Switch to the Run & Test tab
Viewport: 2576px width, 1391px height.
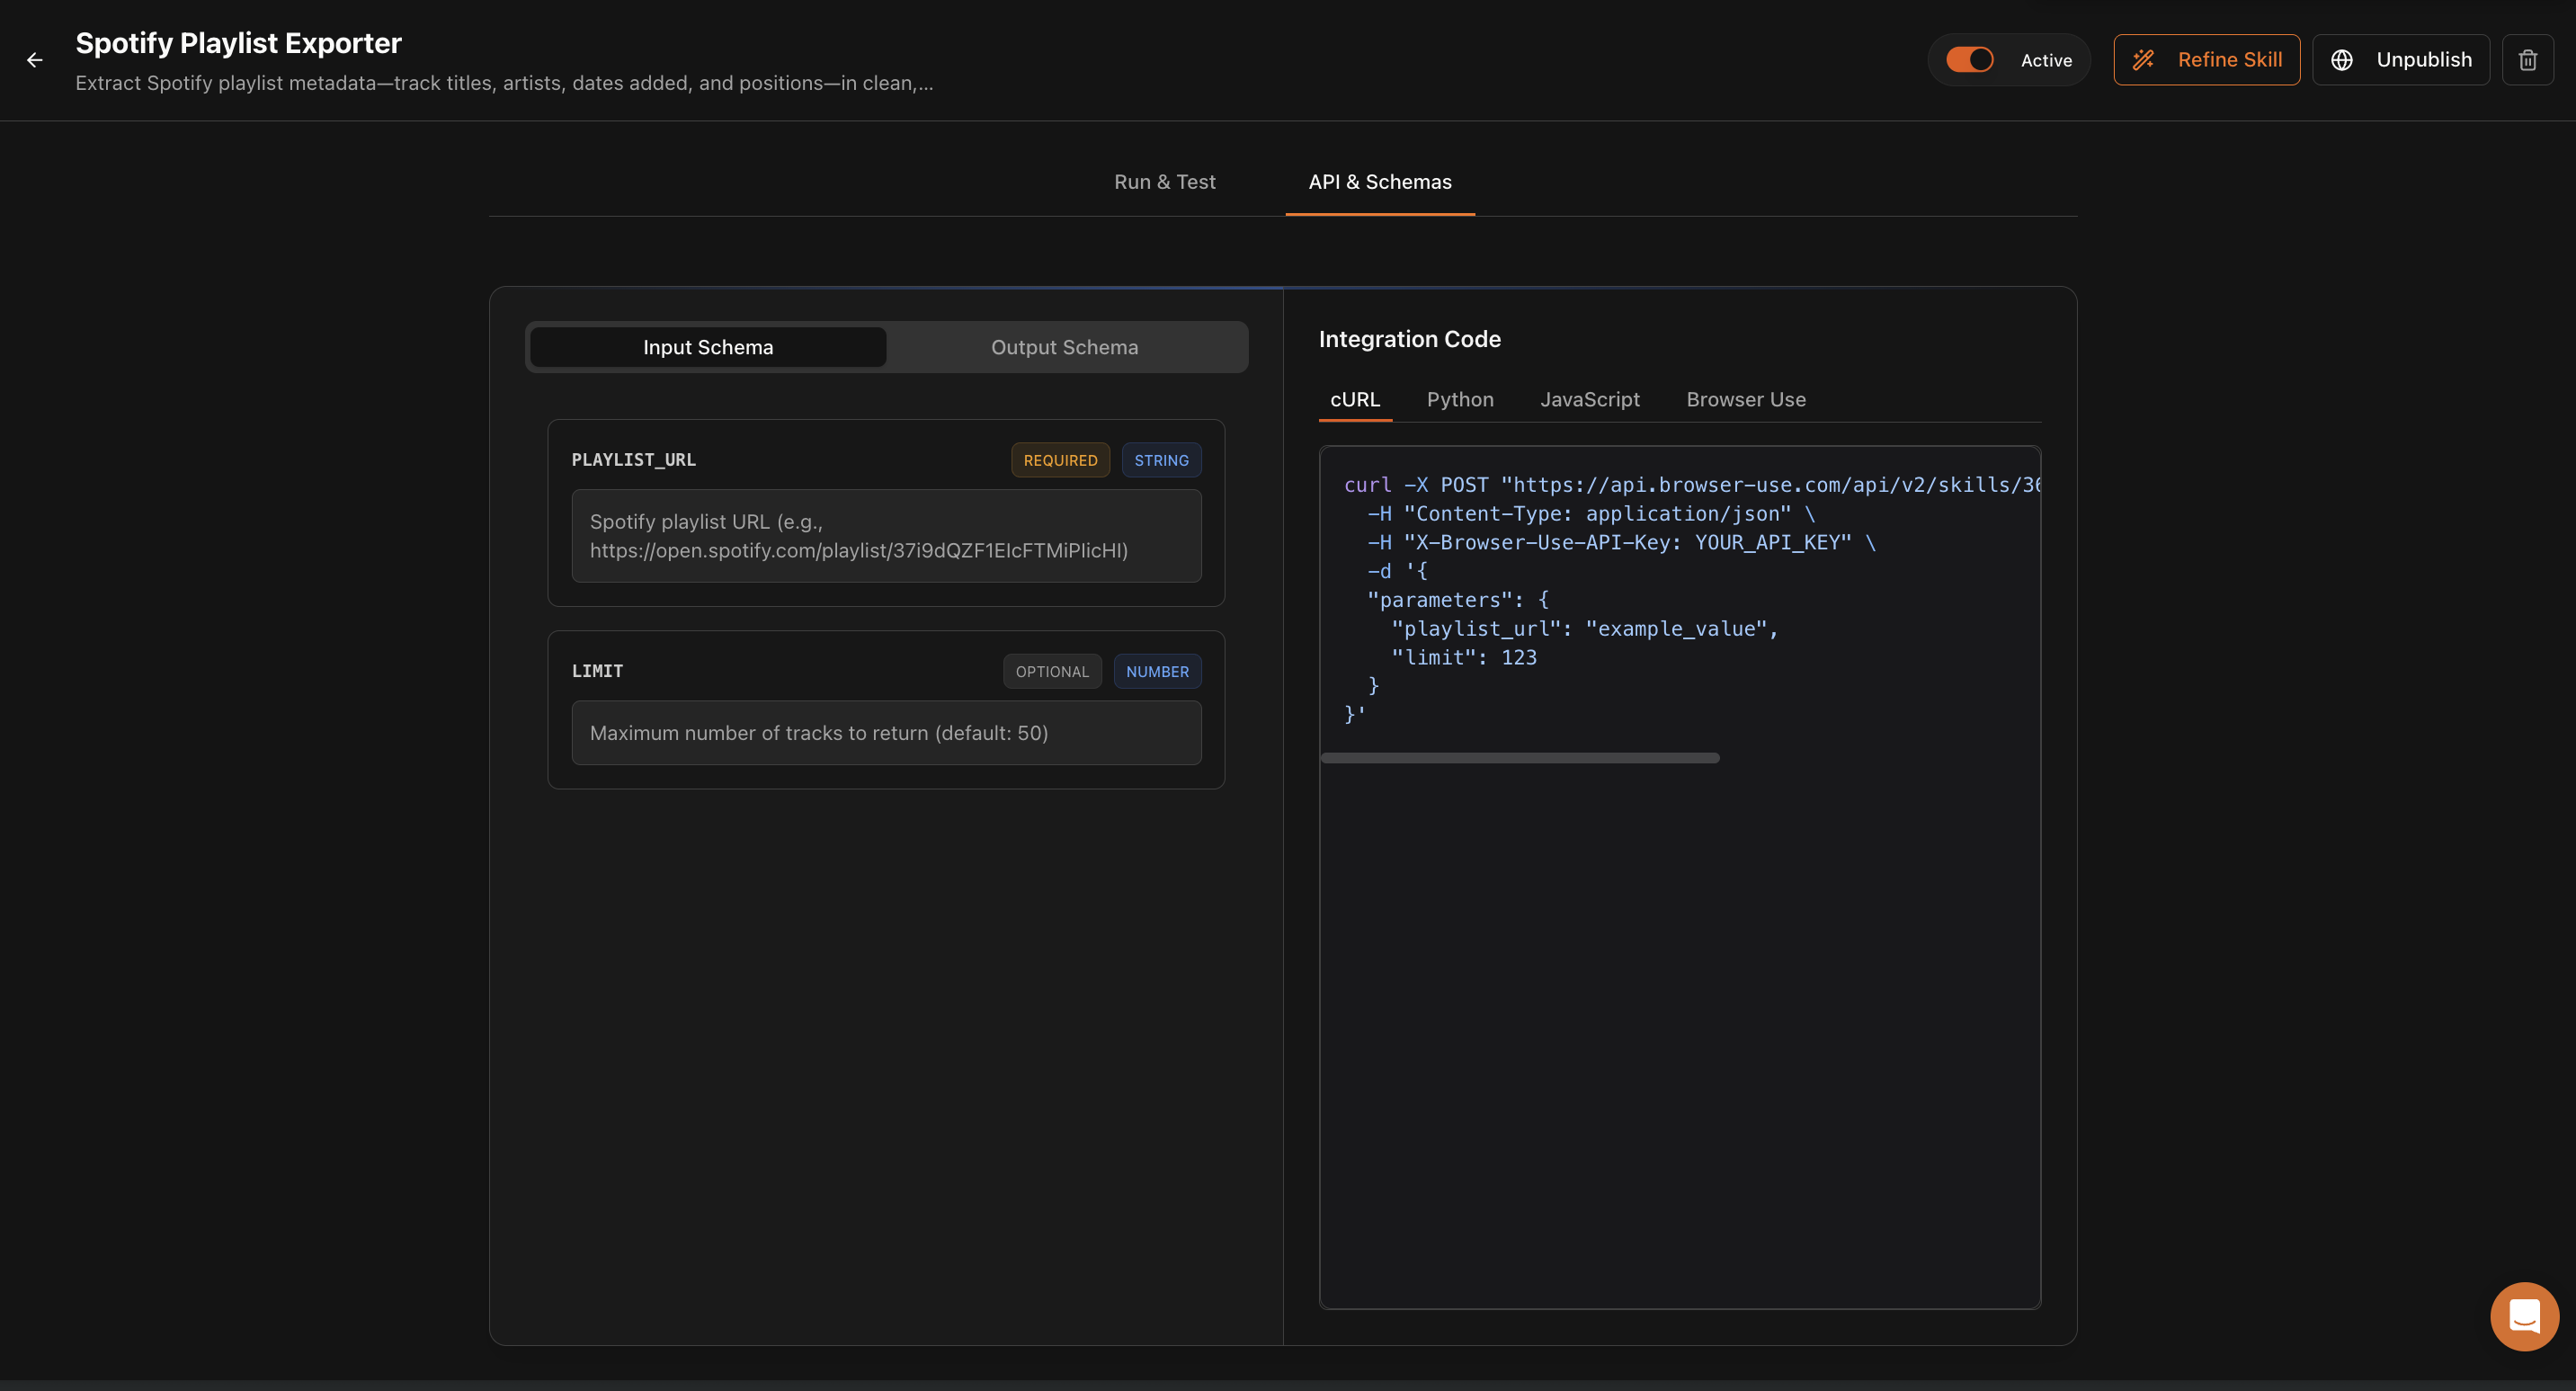click(1164, 182)
